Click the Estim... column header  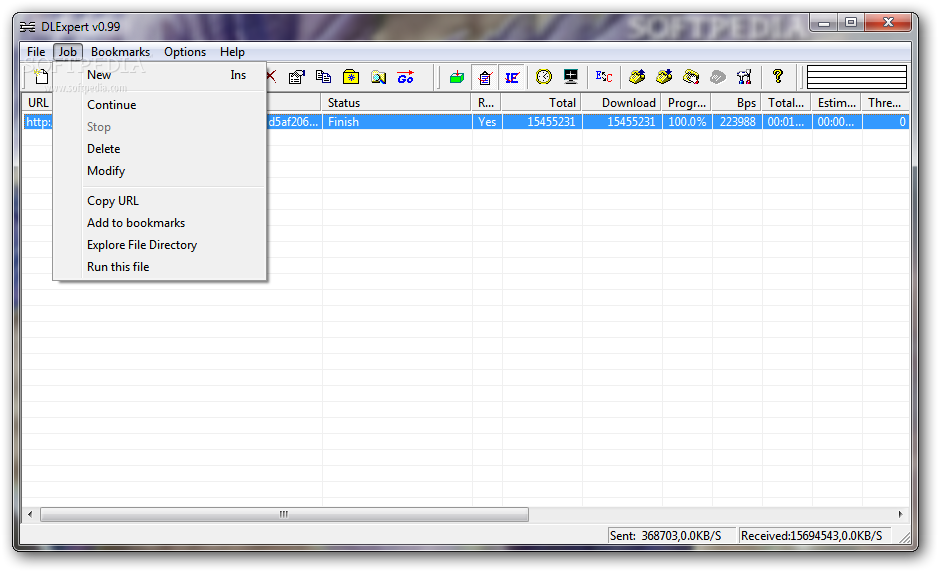pos(837,103)
